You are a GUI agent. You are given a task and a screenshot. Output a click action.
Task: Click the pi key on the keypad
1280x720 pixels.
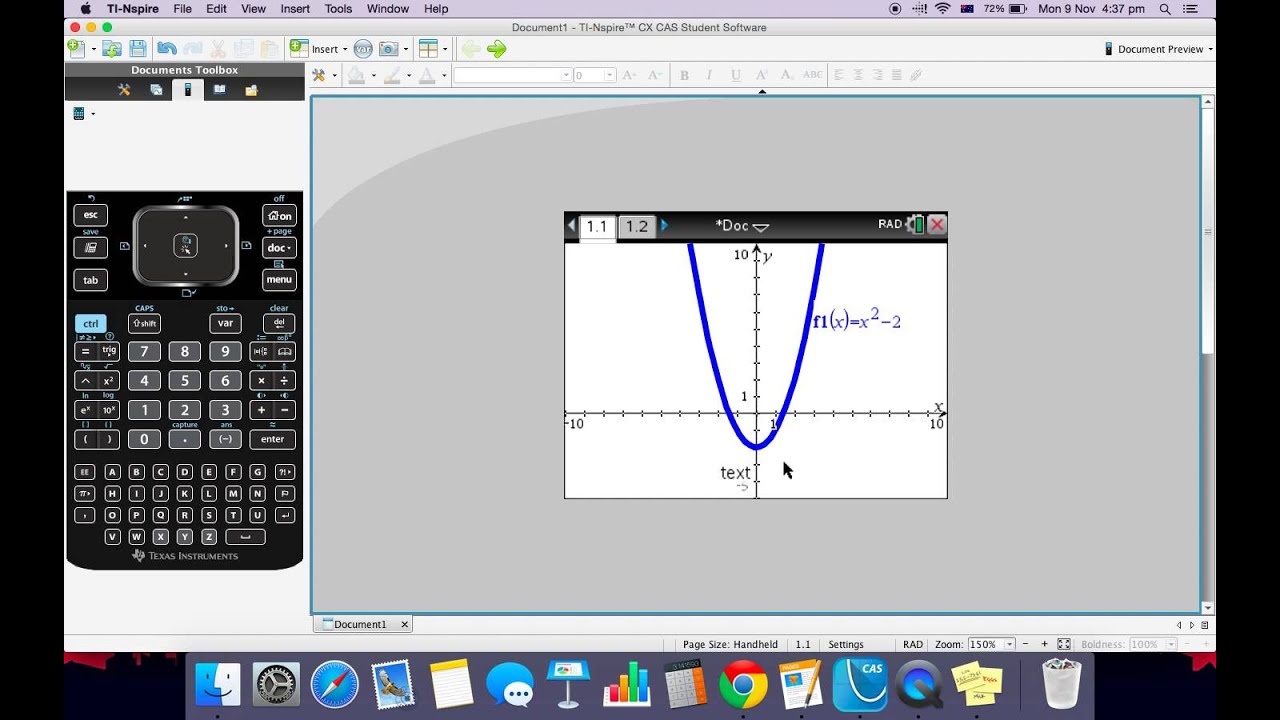[85, 494]
